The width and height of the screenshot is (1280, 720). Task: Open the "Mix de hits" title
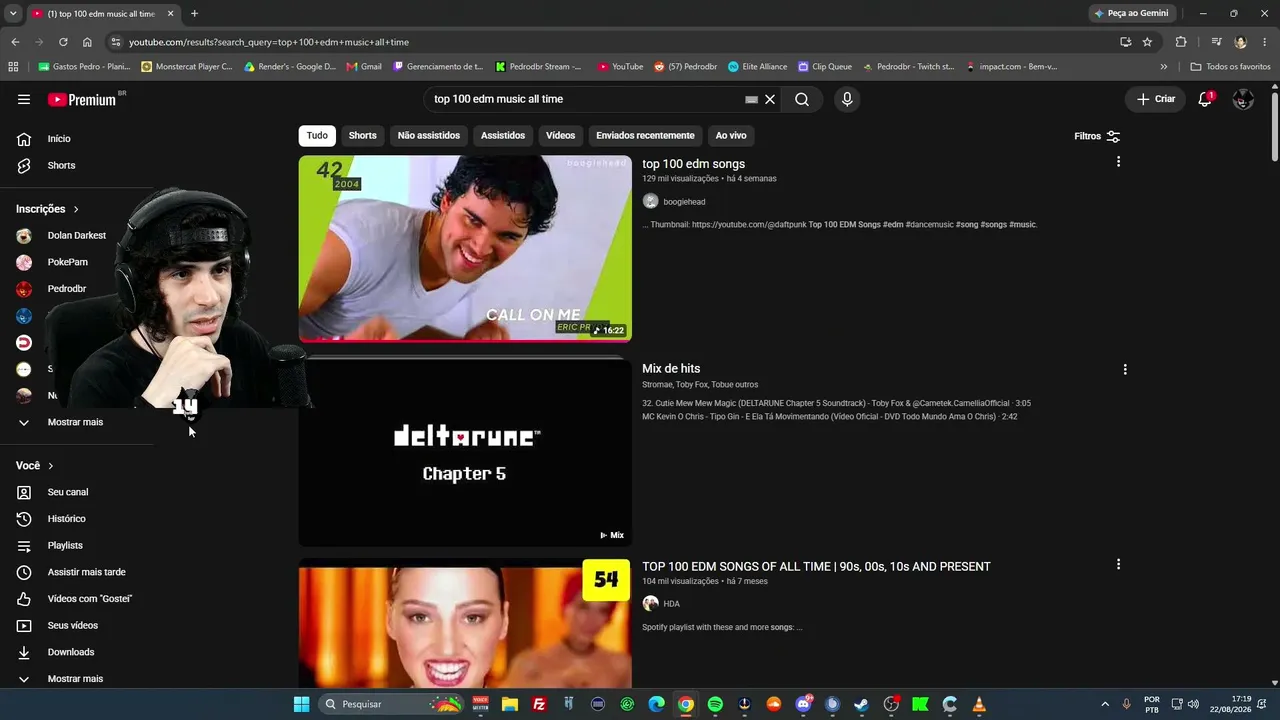point(671,369)
